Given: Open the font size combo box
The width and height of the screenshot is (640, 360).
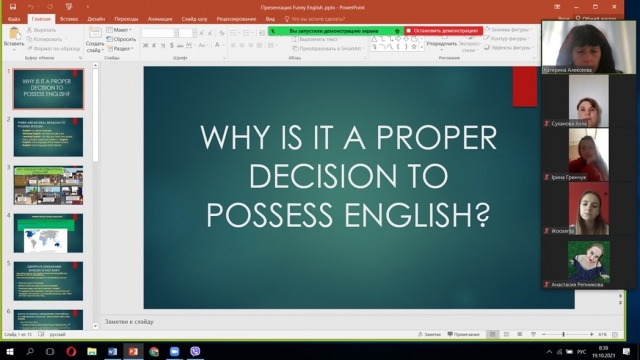Looking at the screenshot, I should click(187, 33).
